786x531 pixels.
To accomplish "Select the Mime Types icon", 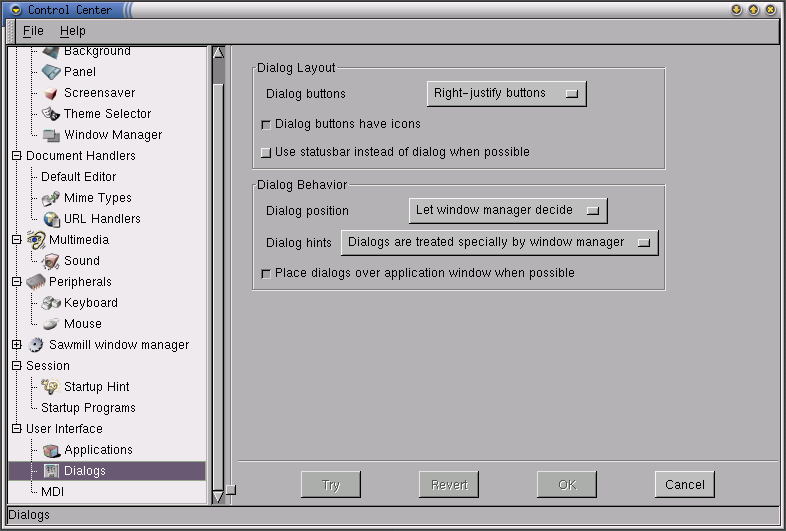I will point(51,198).
